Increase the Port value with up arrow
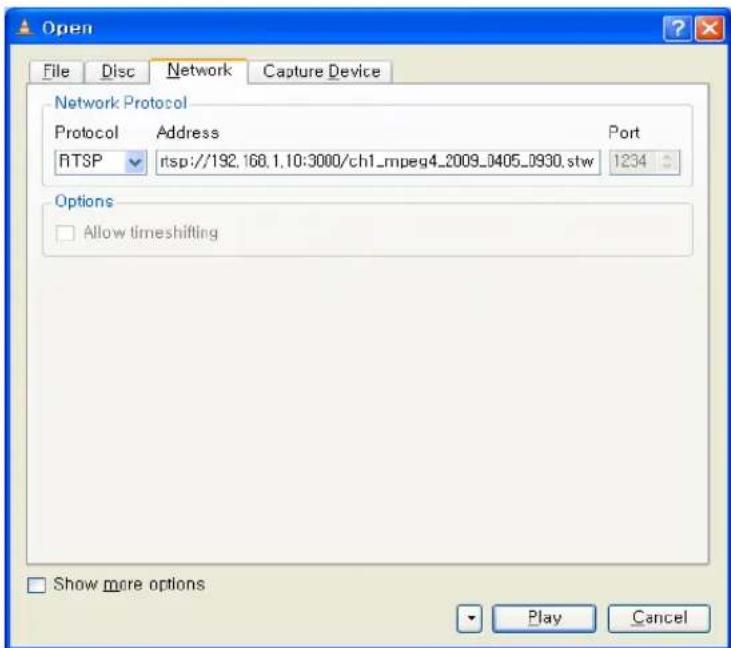 coord(668,157)
